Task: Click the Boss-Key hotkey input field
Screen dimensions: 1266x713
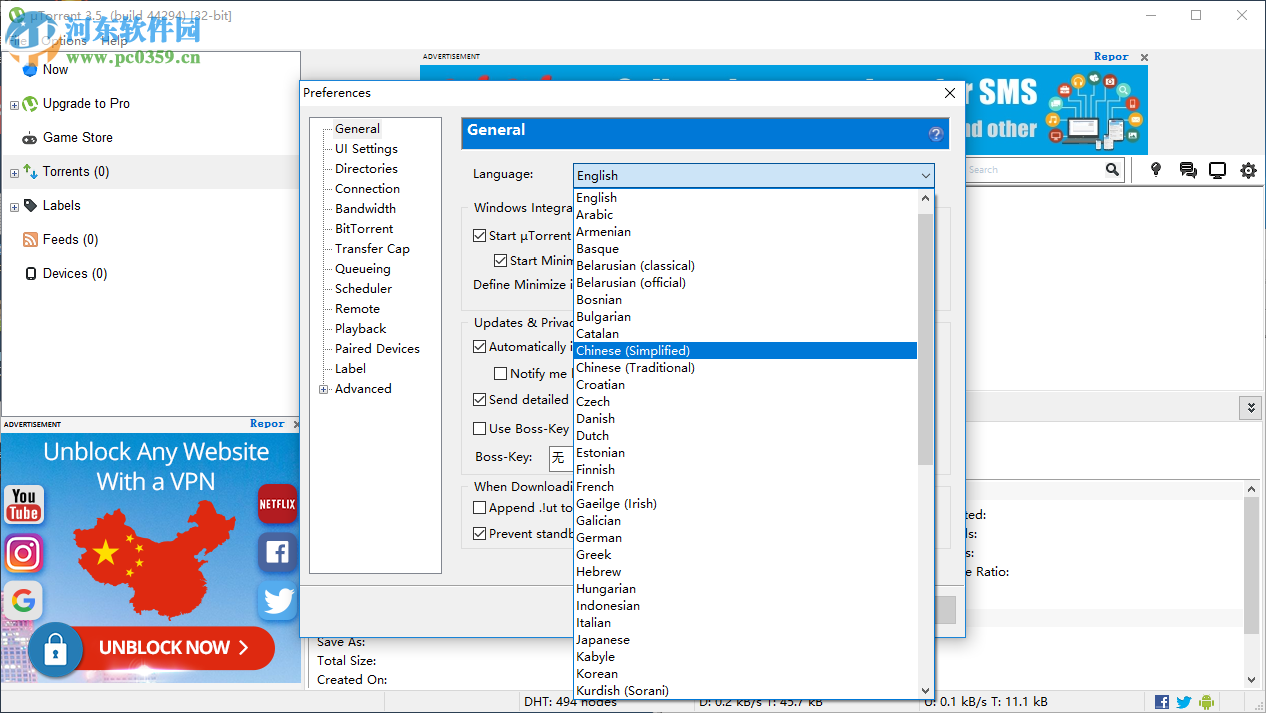Action: pos(559,457)
